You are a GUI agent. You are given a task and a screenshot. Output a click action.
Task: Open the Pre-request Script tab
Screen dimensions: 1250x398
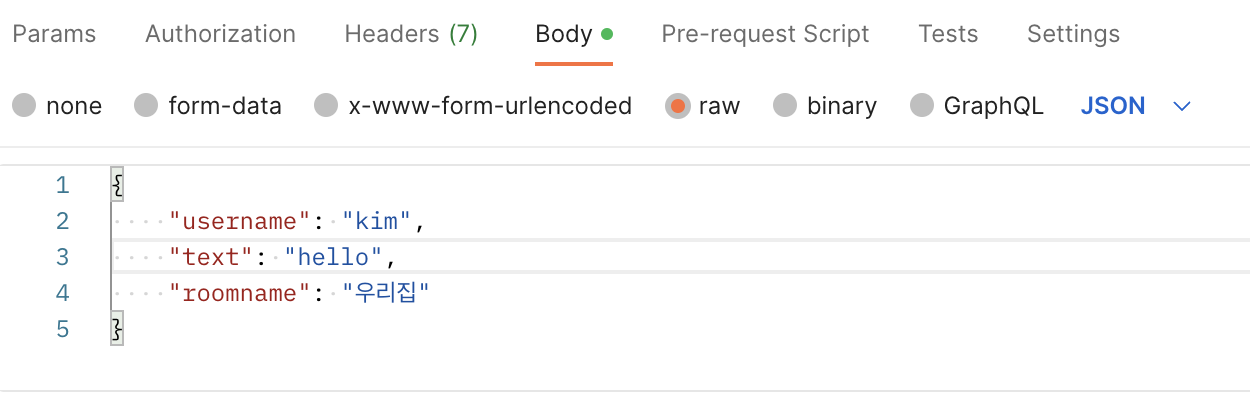pyautogui.click(x=765, y=34)
